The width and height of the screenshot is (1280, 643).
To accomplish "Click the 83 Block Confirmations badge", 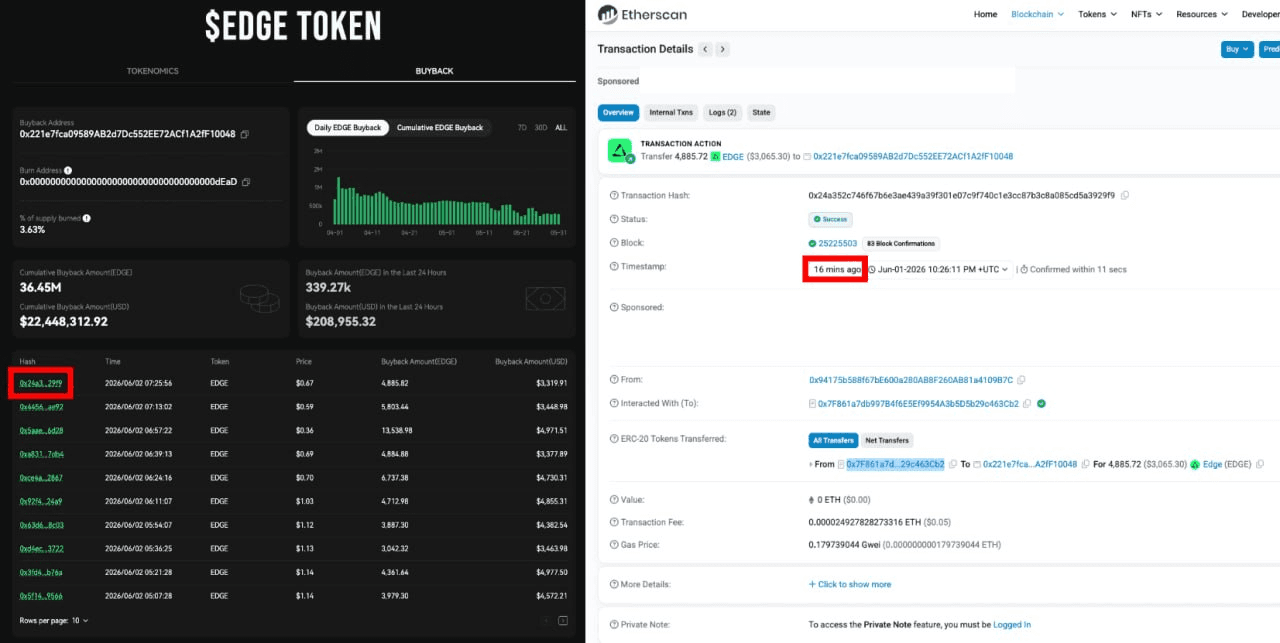I will coord(900,243).
